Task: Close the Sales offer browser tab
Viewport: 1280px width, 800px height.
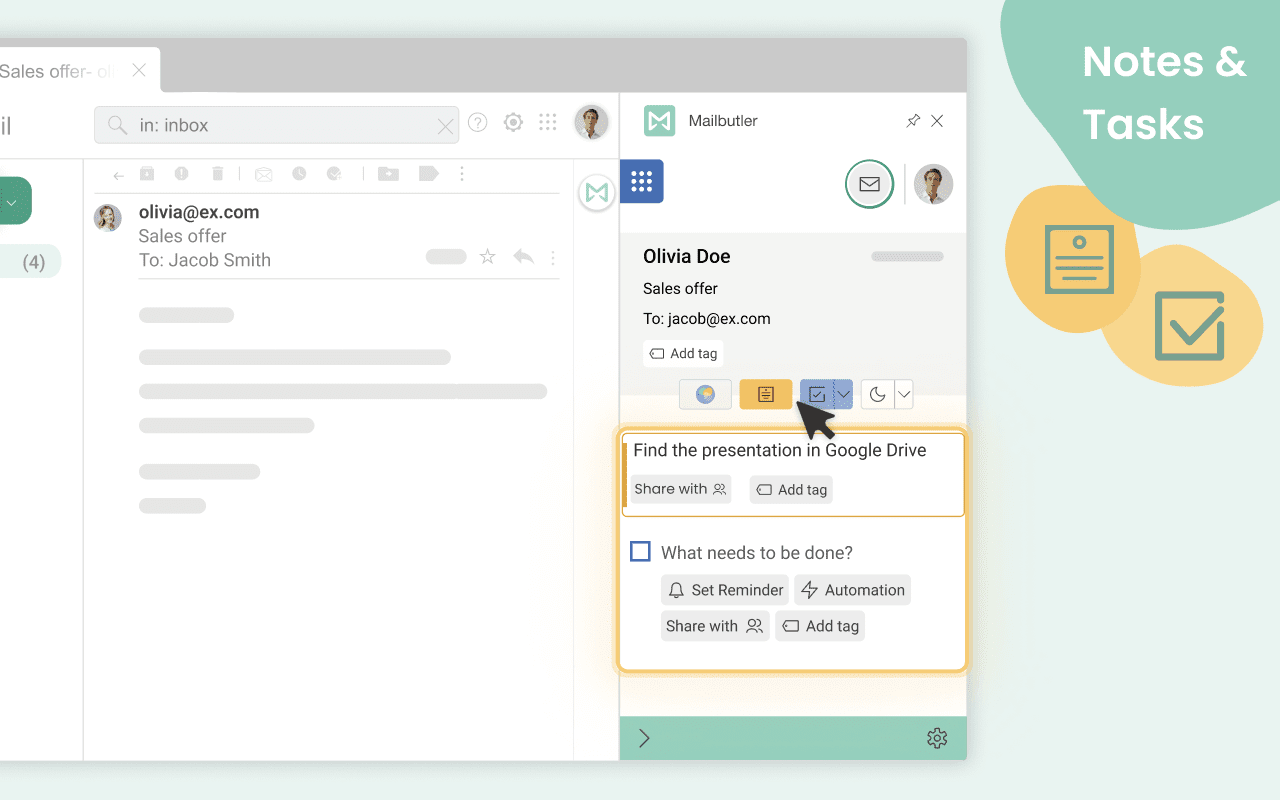Action: (139, 70)
